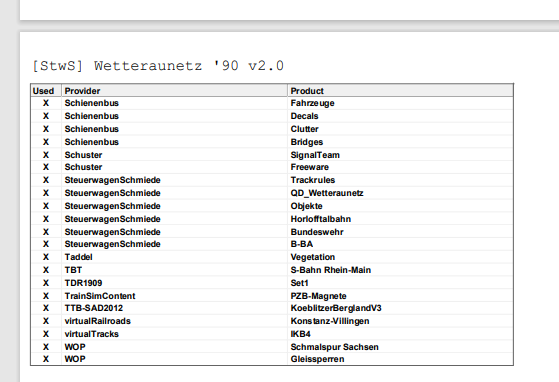
Task: Click the X mark in the Horlofftalbahn row
Action: 46,219
